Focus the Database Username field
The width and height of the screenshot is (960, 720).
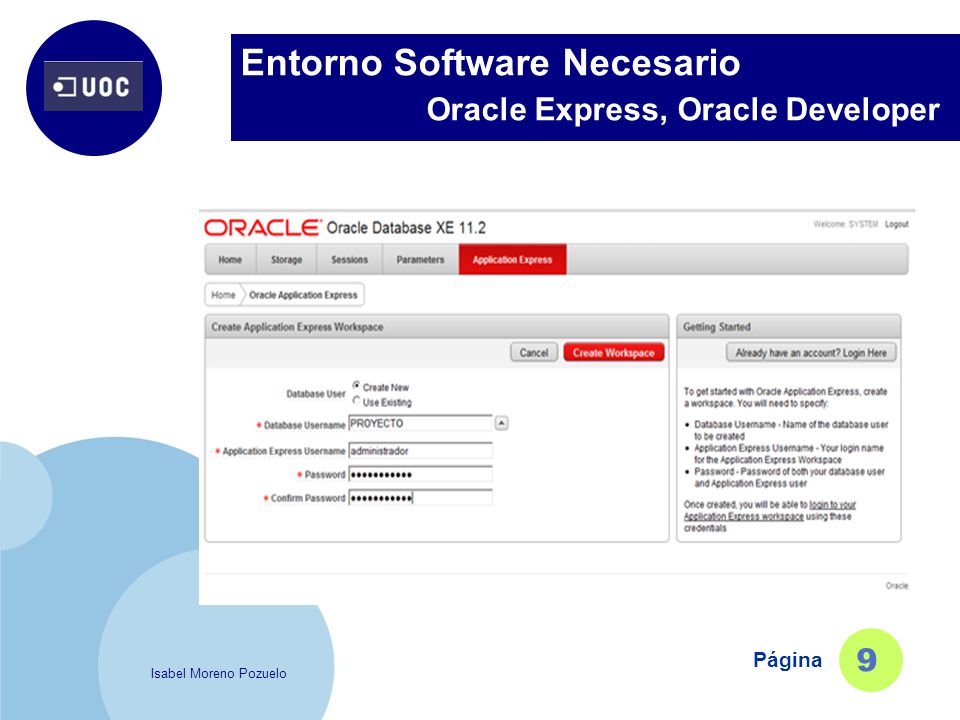pyautogui.click(x=420, y=423)
